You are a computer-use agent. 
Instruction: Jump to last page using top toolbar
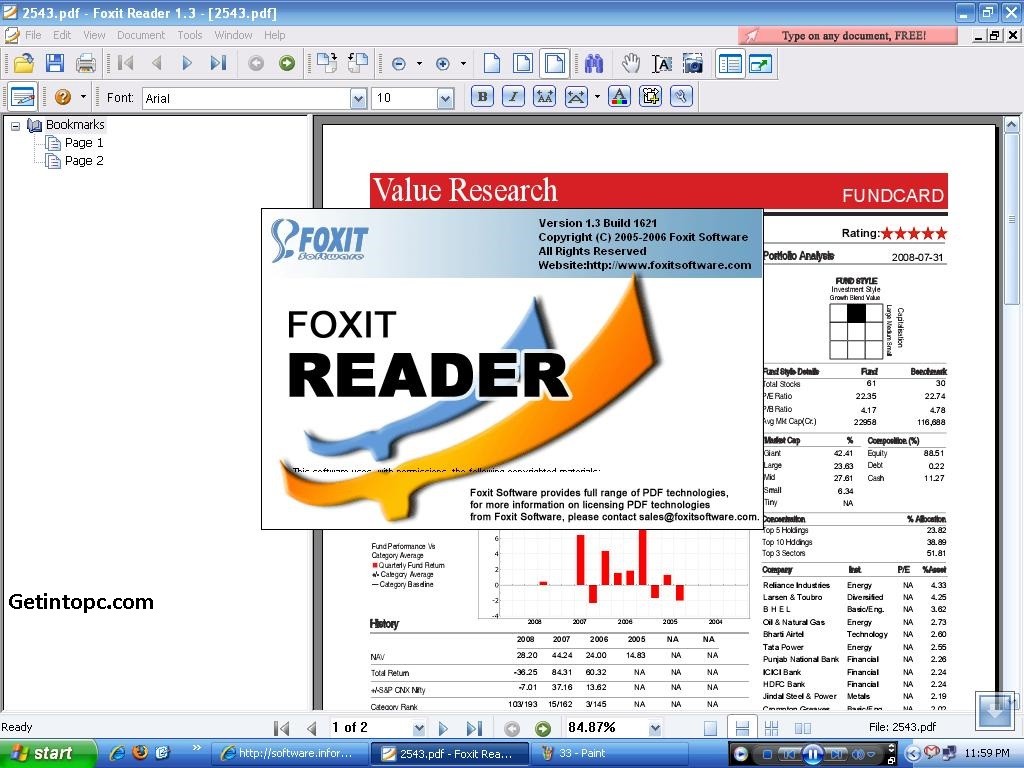(218, 63)
